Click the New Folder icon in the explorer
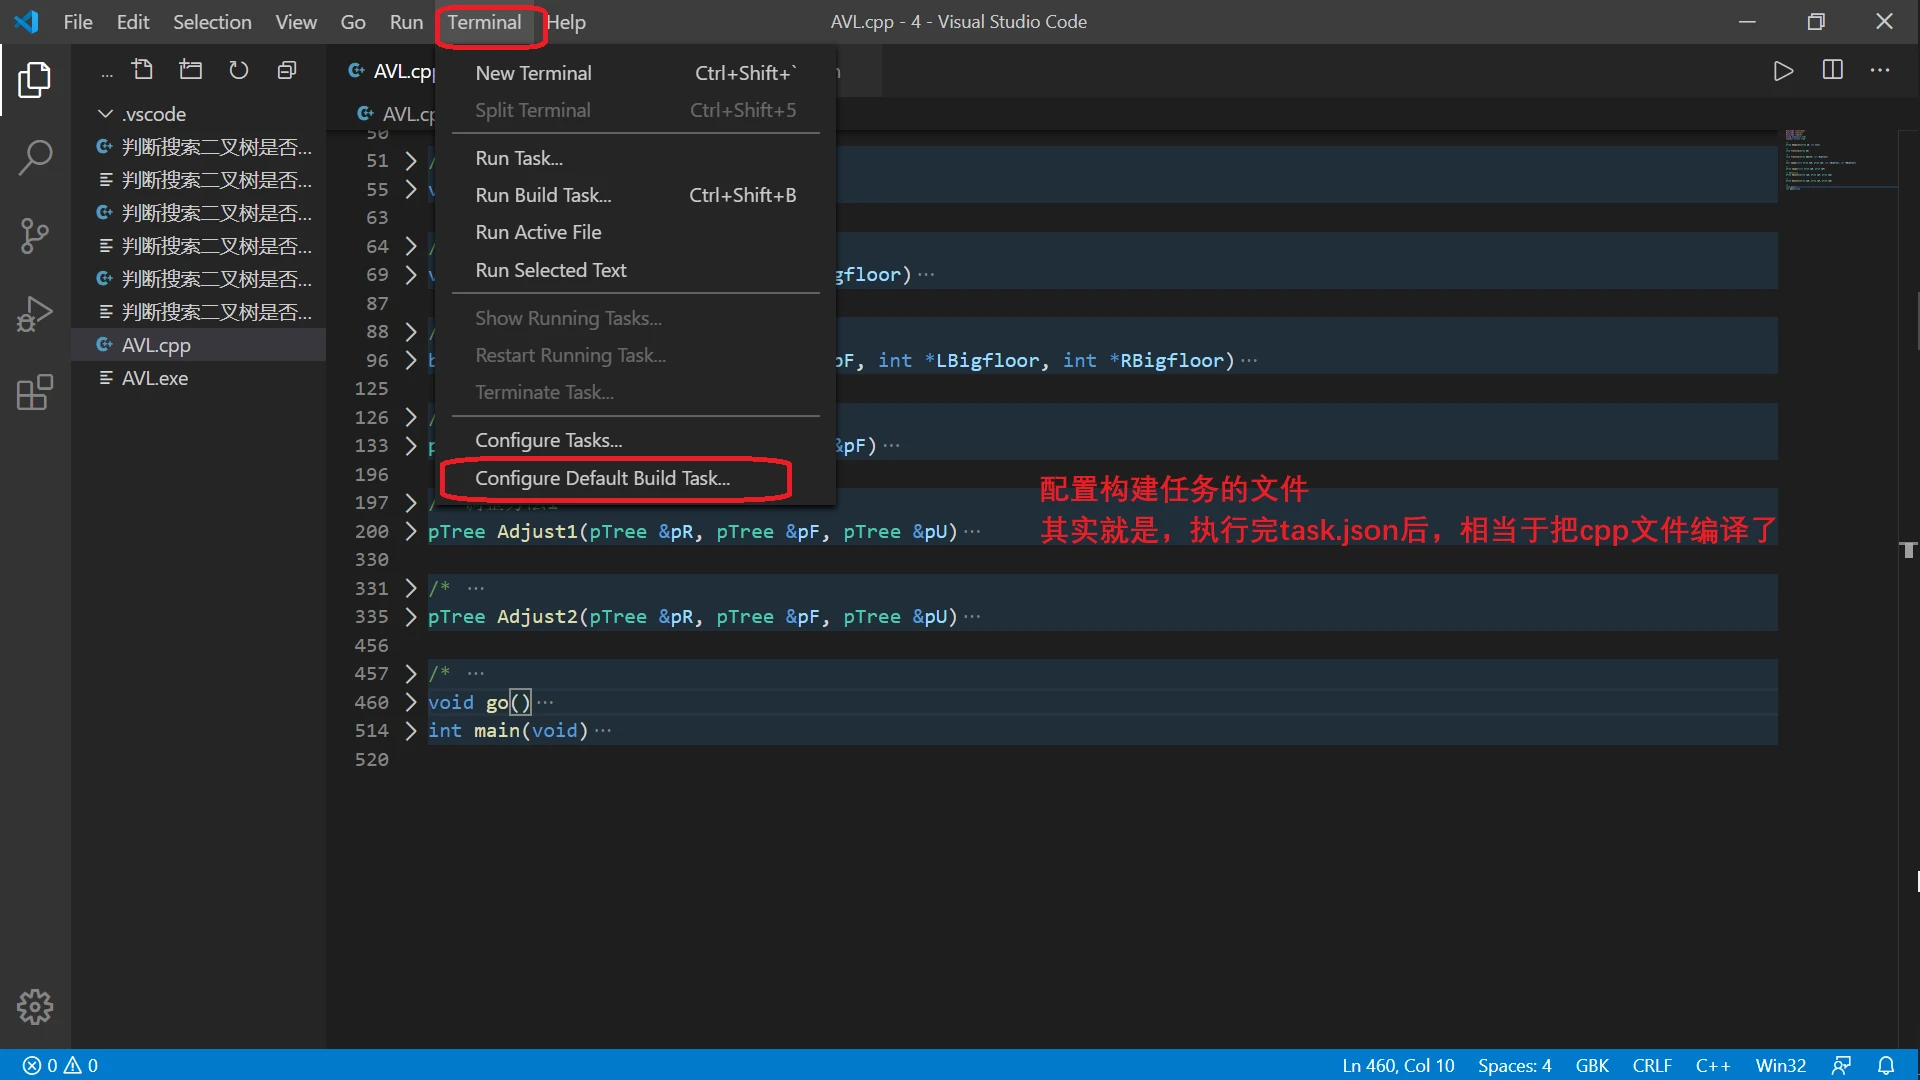The image size is (1920, 1080). point(190,70)
